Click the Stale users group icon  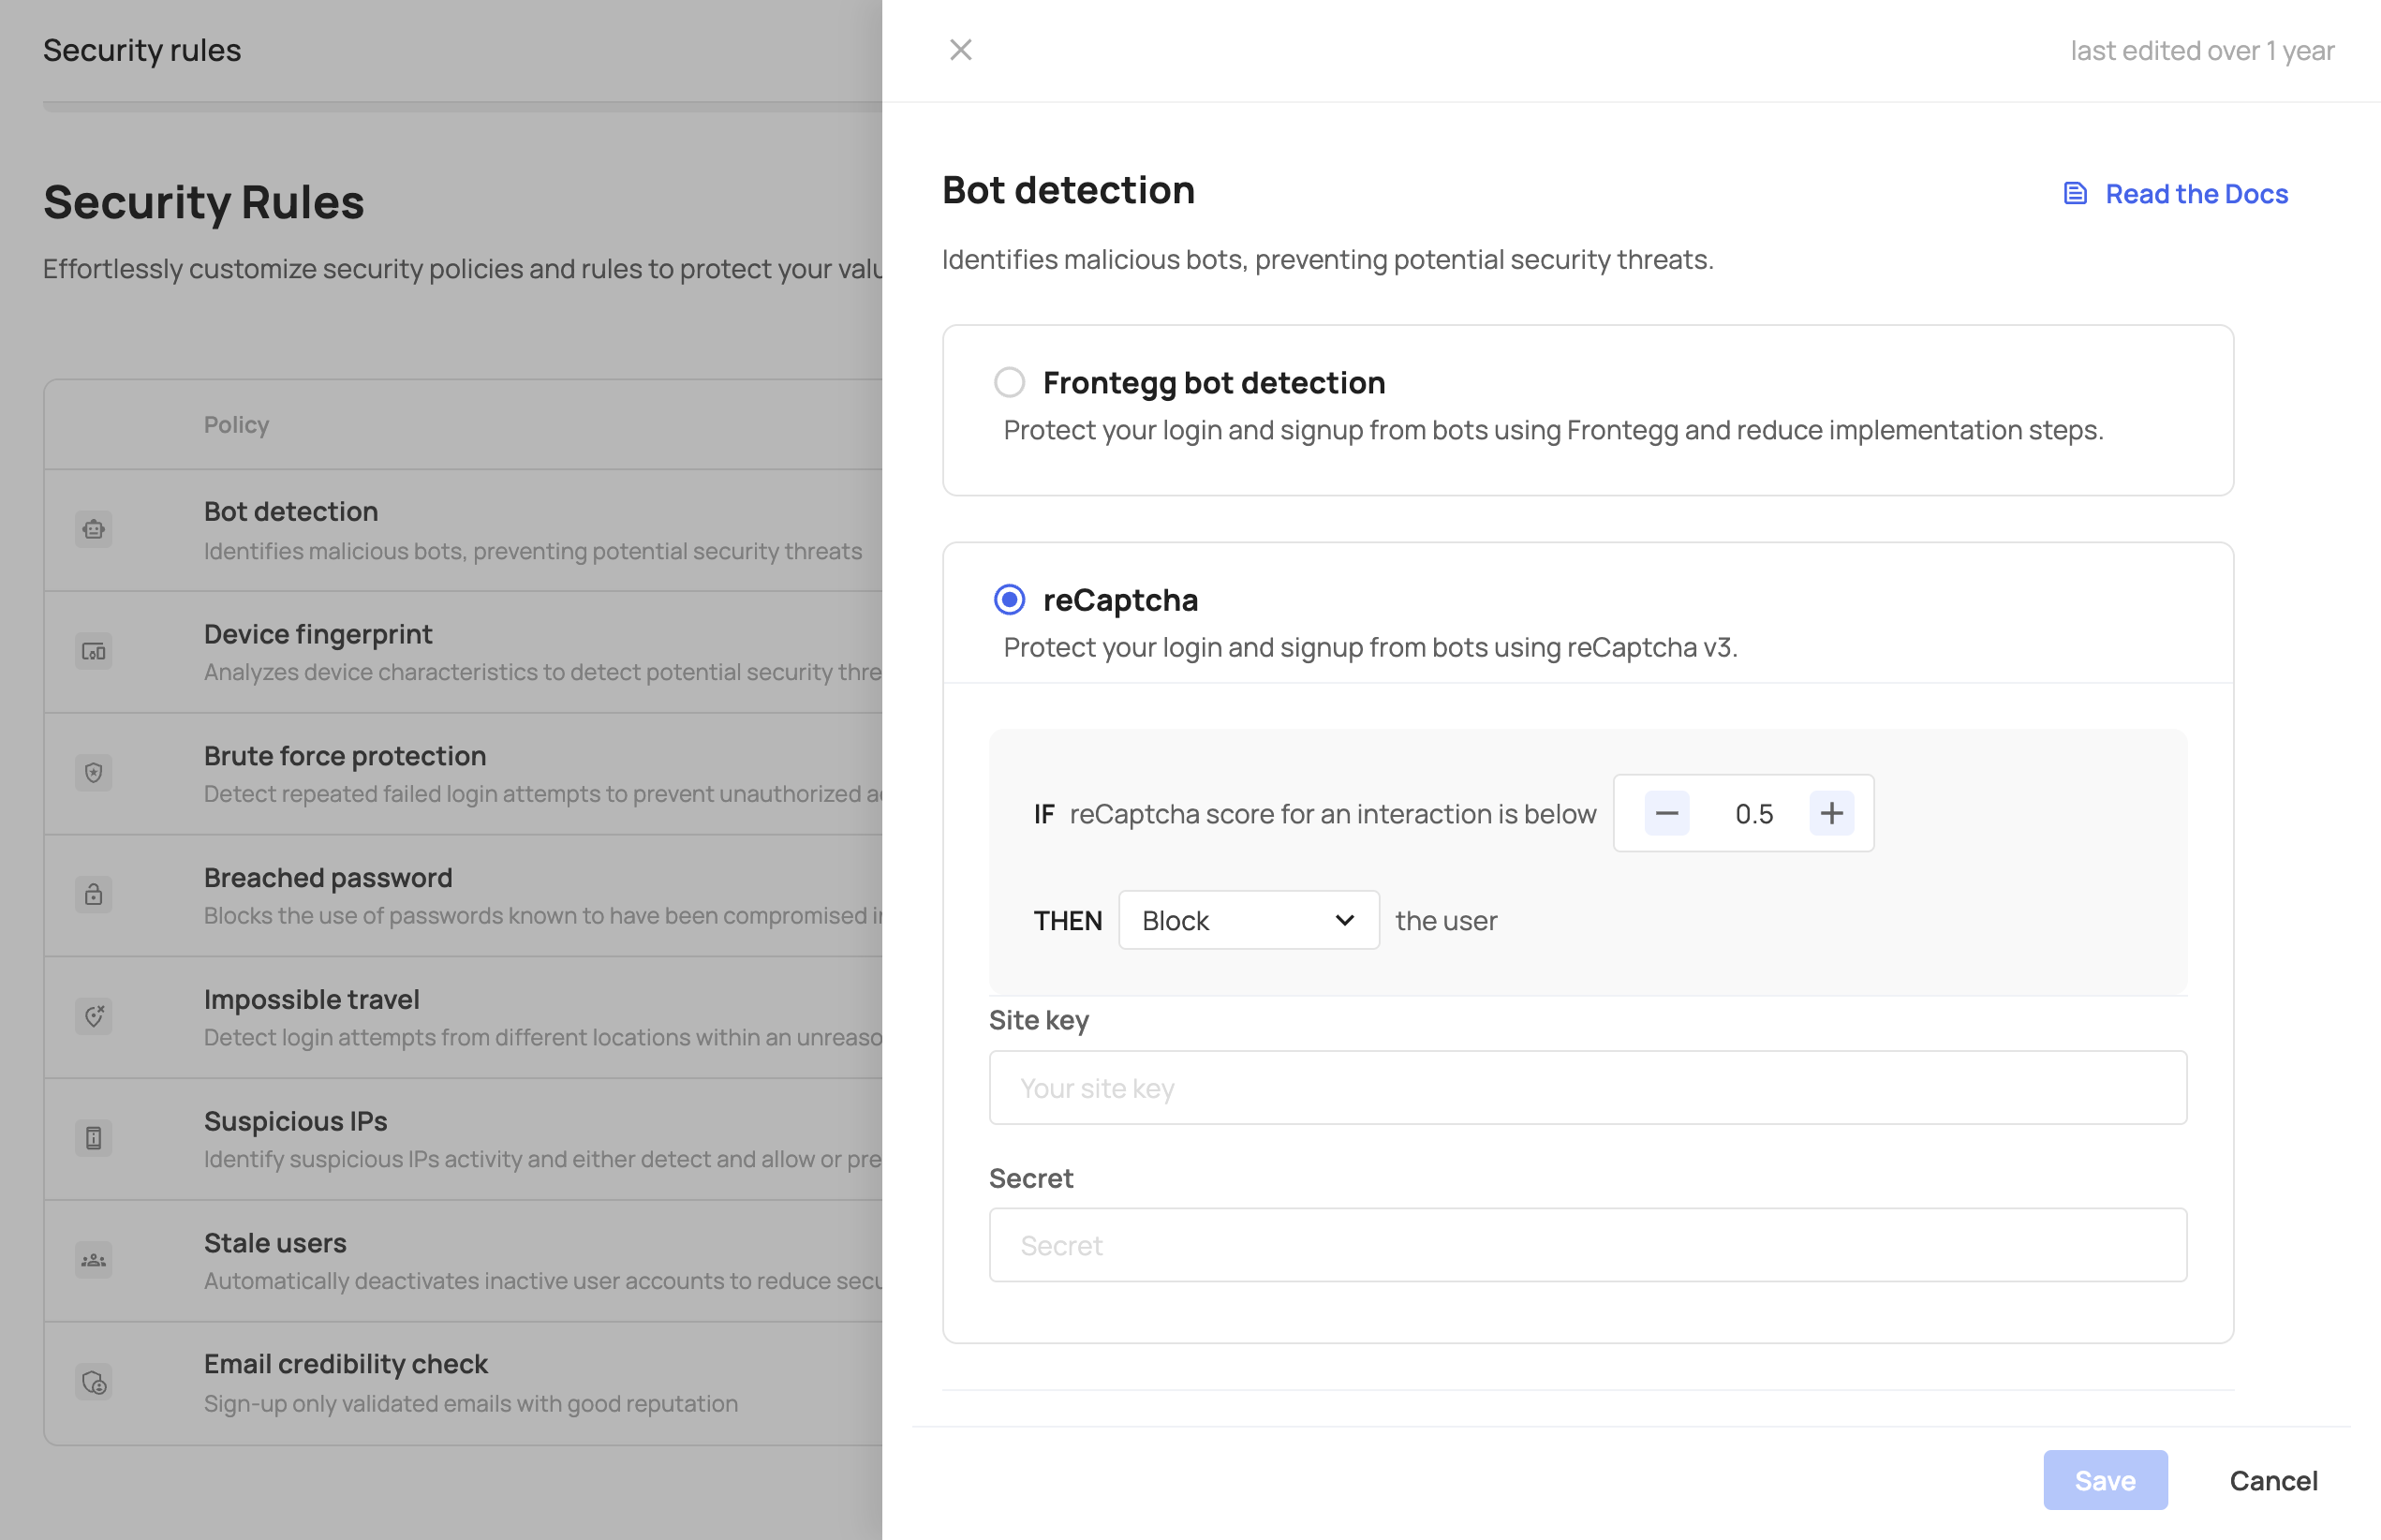point(93,1260)
